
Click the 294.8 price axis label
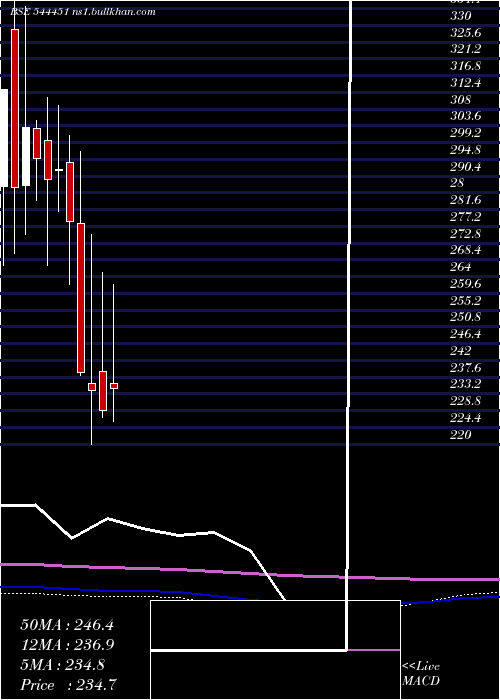click(x=465, y=150)
